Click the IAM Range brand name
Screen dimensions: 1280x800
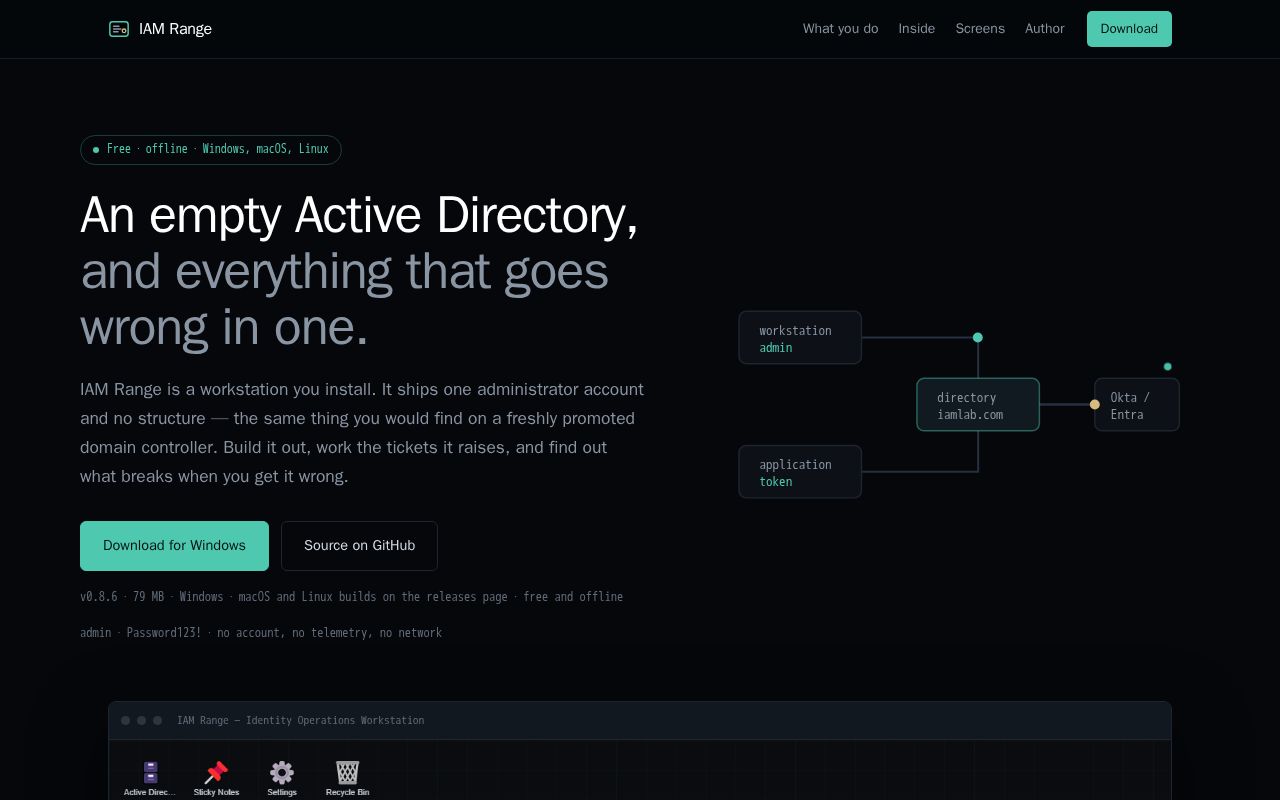pyautogui.click(x=175, y=29)
